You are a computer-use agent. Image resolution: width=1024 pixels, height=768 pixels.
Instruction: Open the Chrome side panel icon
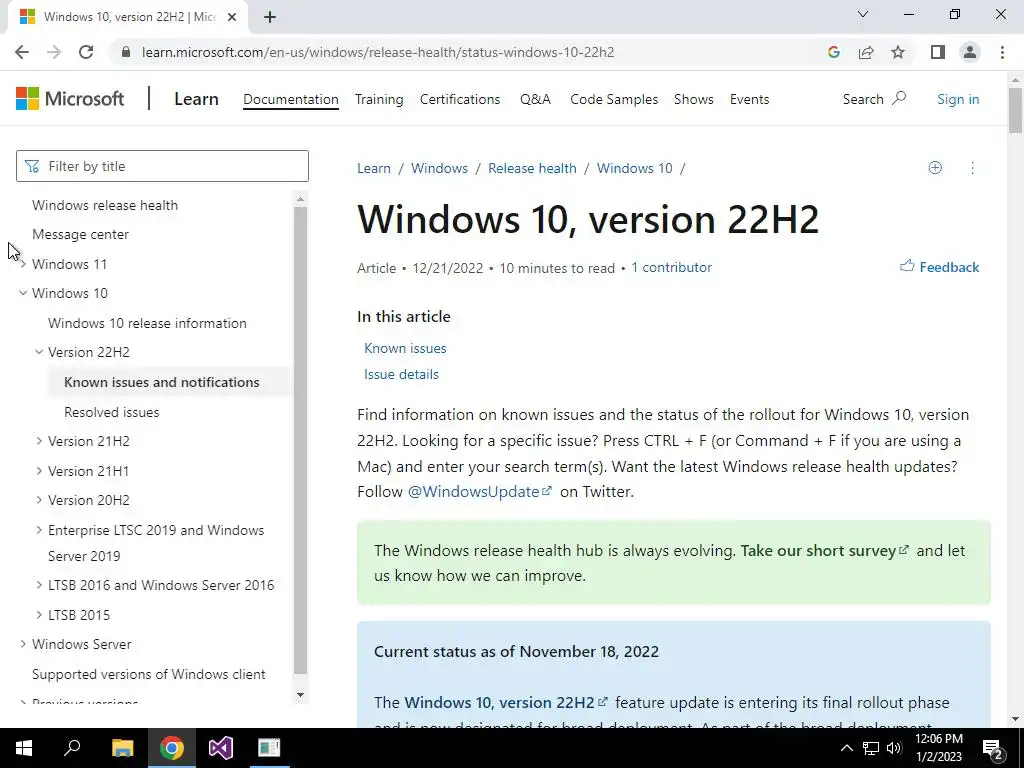938,52
